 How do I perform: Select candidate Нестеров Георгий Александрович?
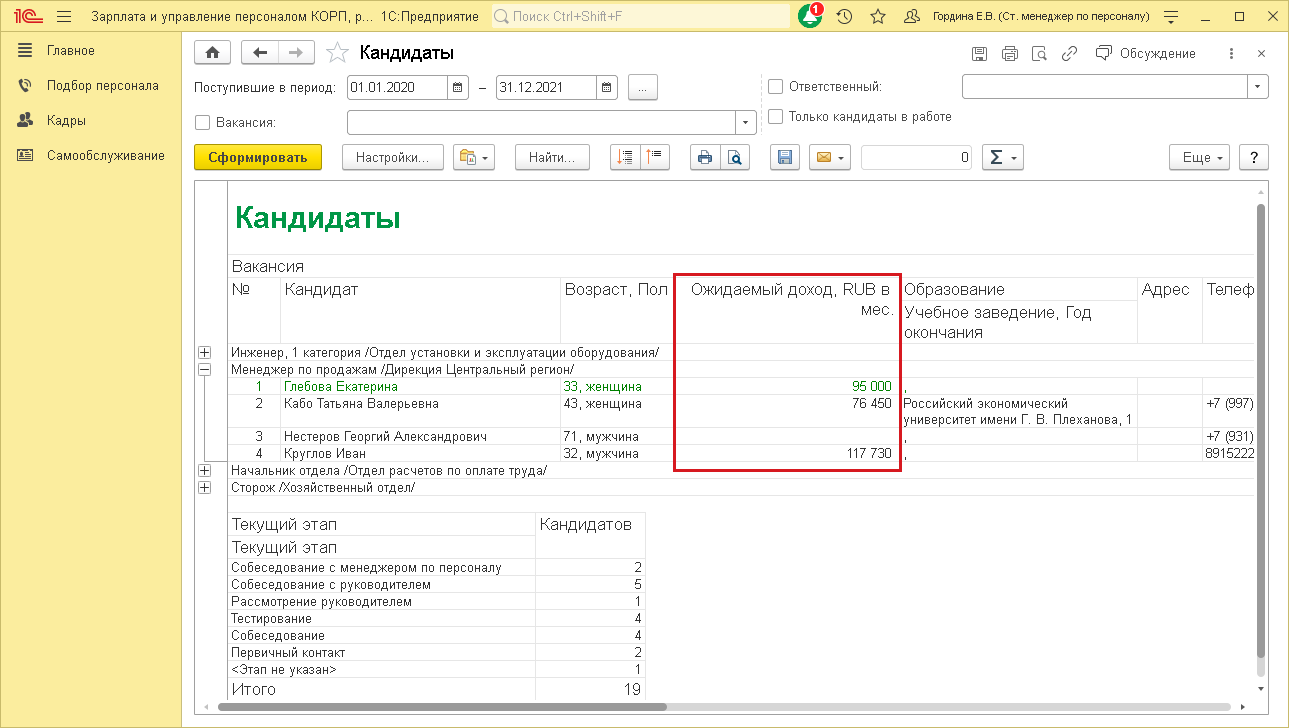point(385,437)
